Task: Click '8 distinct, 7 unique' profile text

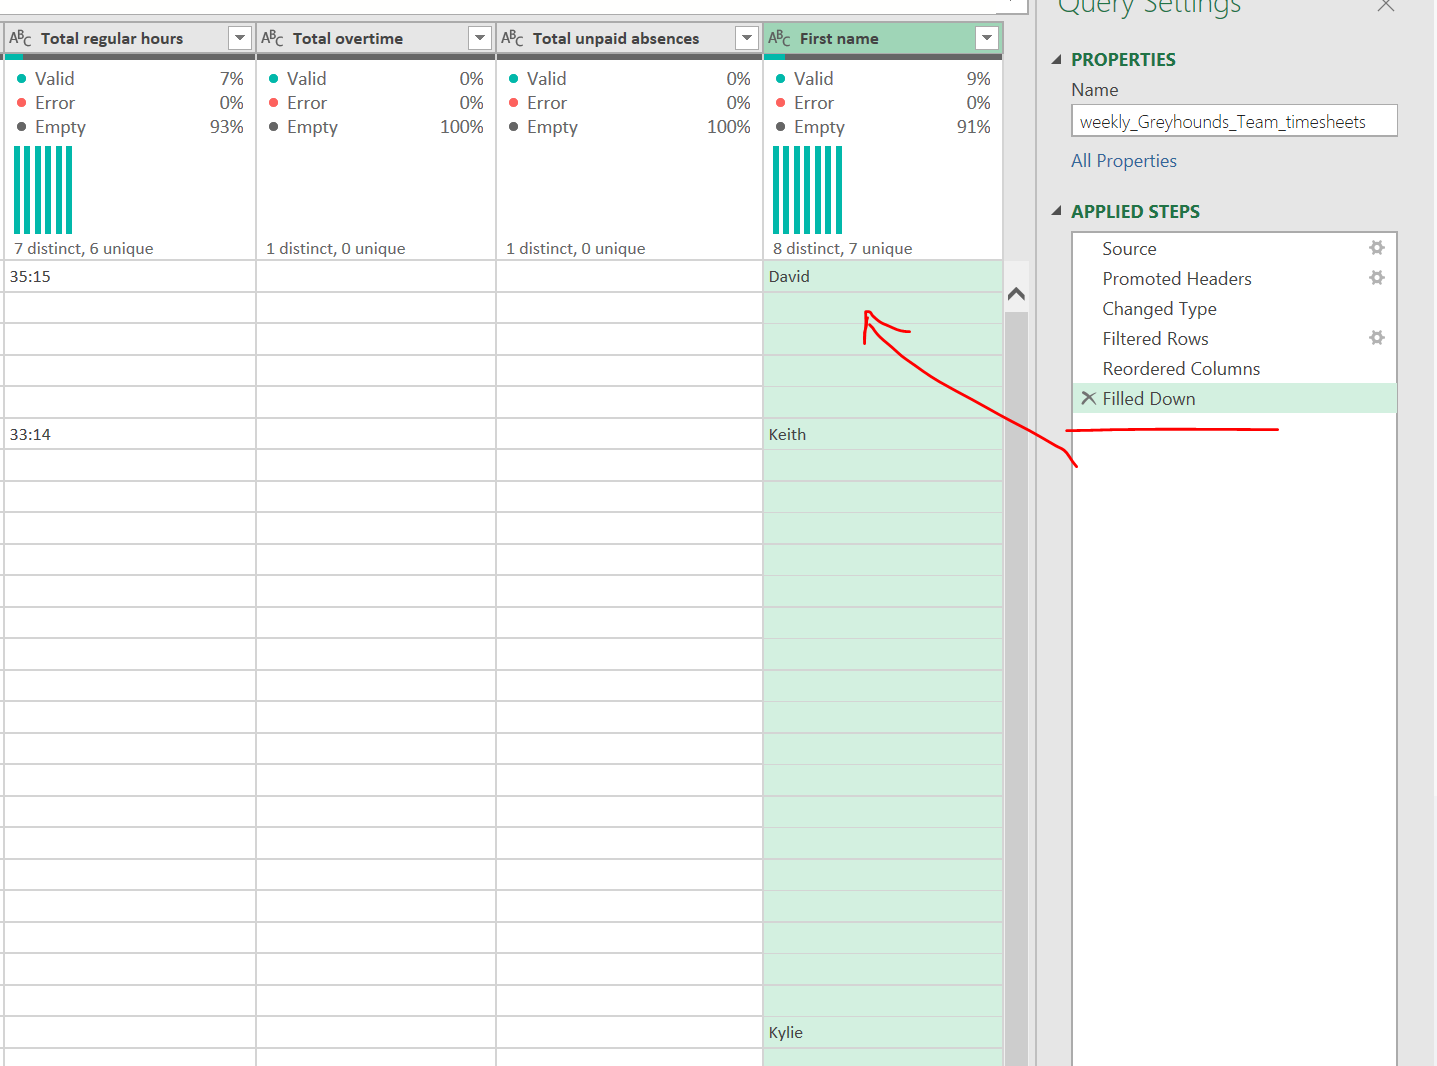Action: (x=842, y=248)
